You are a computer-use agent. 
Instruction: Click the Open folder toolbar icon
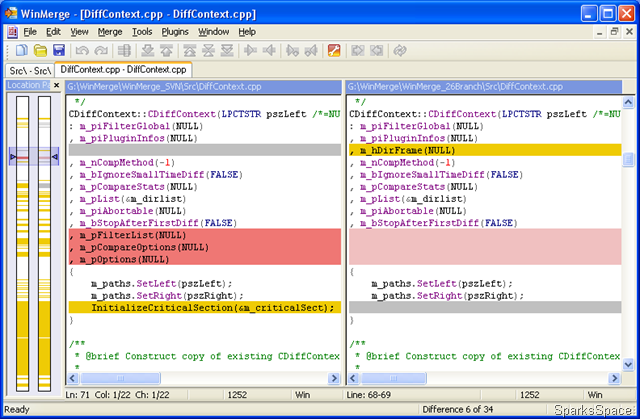pos(40,50)
